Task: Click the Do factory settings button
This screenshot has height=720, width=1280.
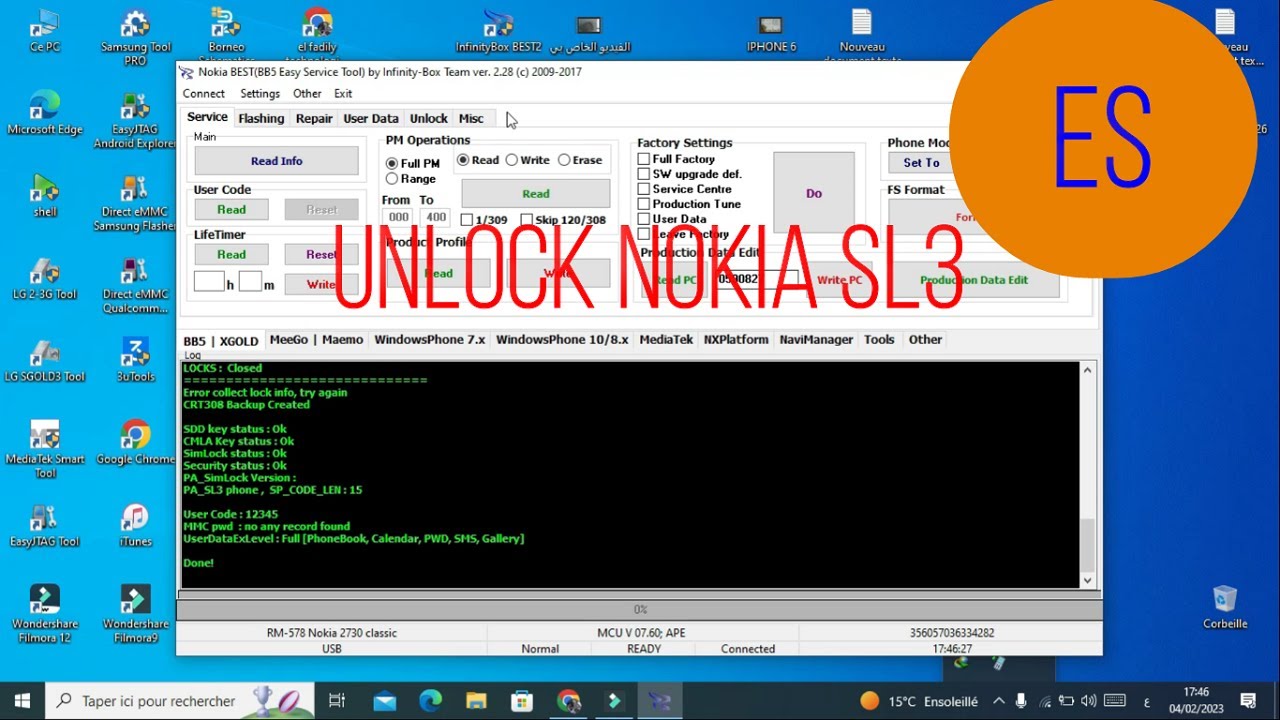Action: (x=814, y=194)
